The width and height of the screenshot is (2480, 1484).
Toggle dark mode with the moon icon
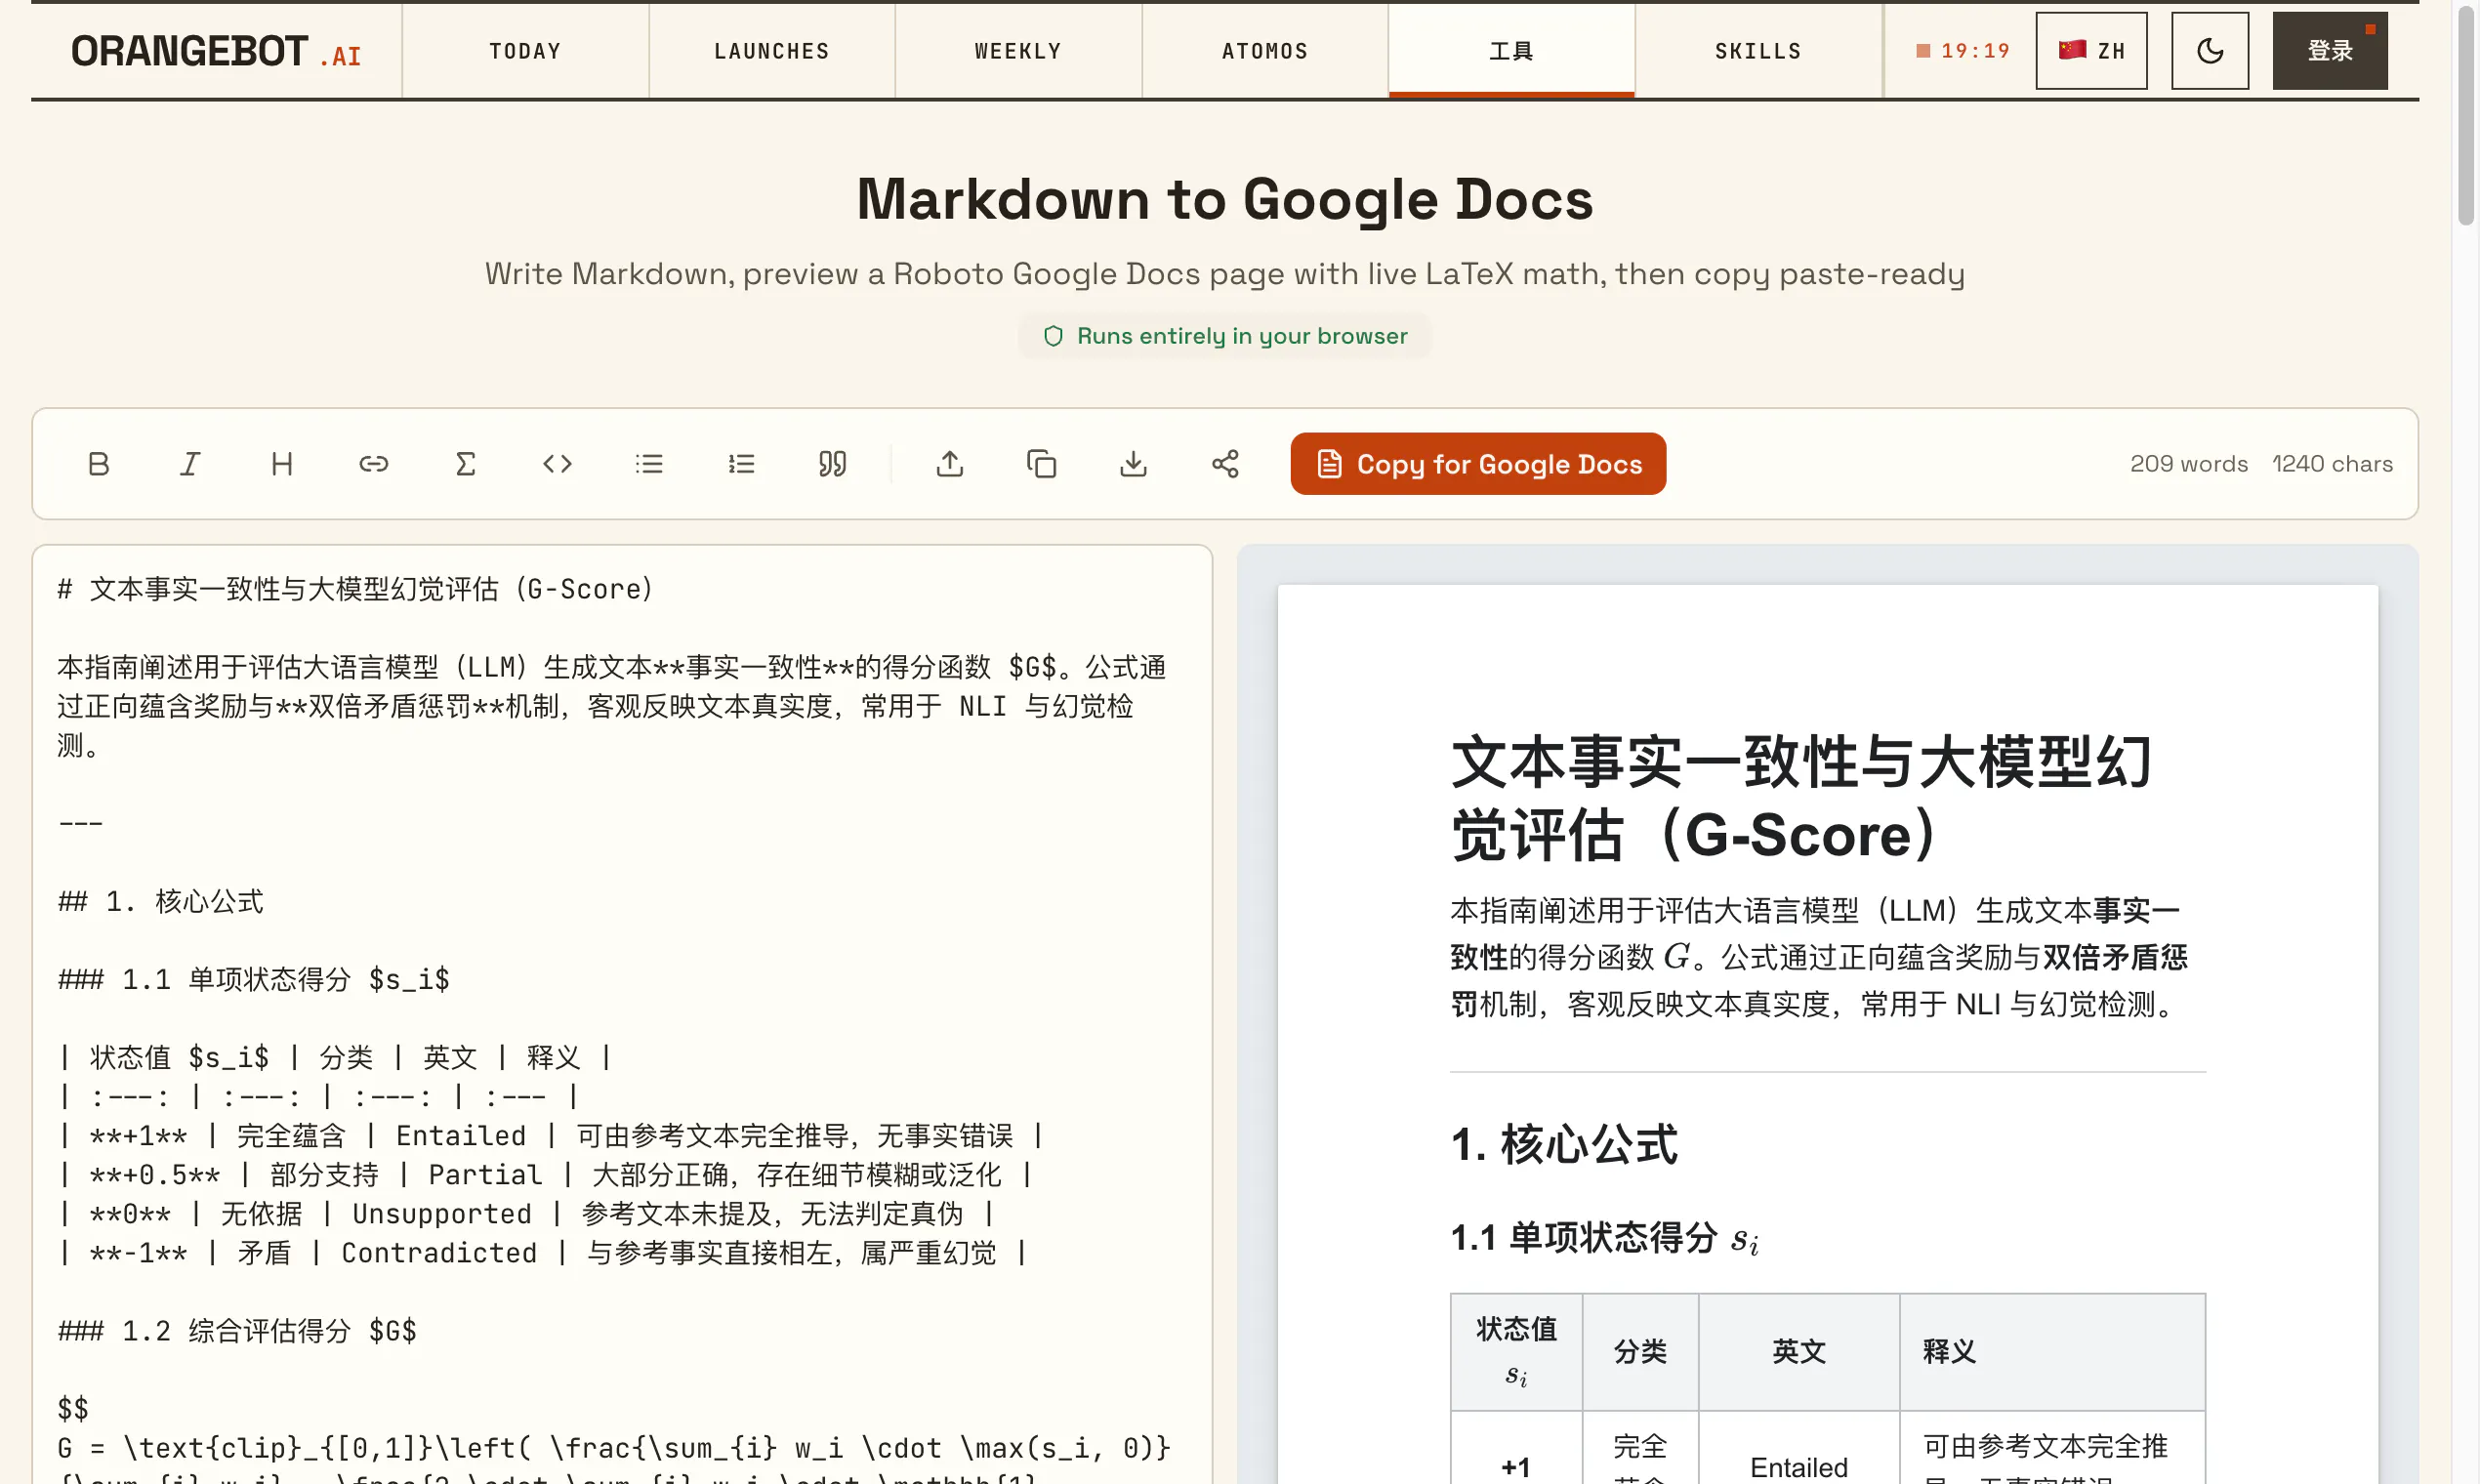pyautogui.click(x=2210, y=51)
